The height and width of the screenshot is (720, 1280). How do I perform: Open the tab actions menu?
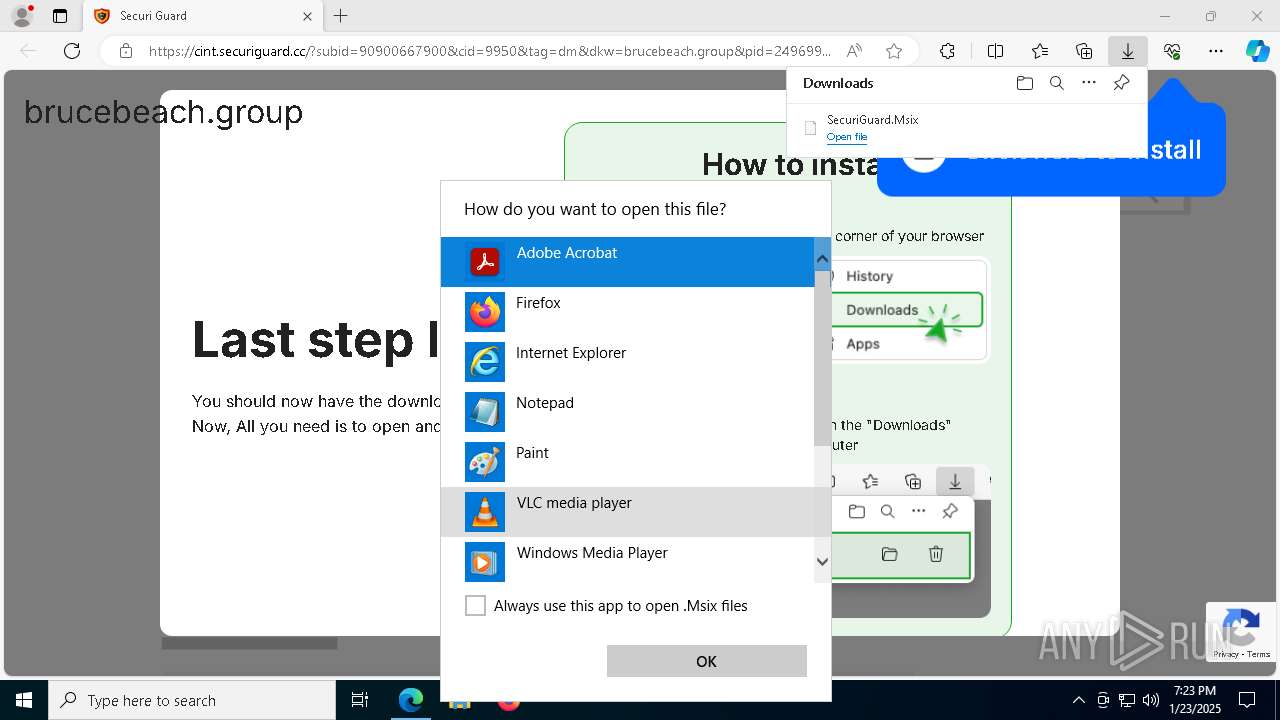[60, 16]
